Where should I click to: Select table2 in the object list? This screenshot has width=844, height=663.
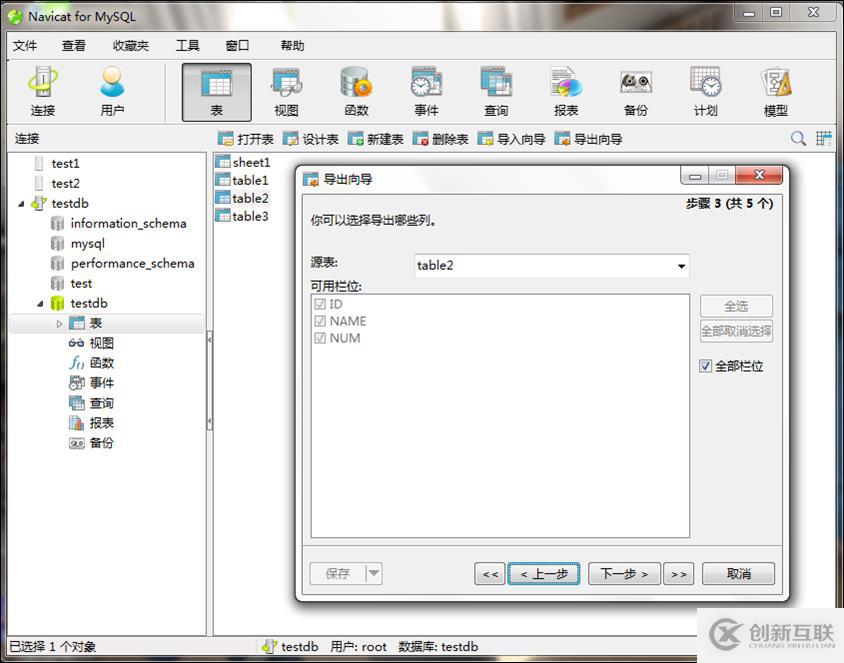coord(242,198)
